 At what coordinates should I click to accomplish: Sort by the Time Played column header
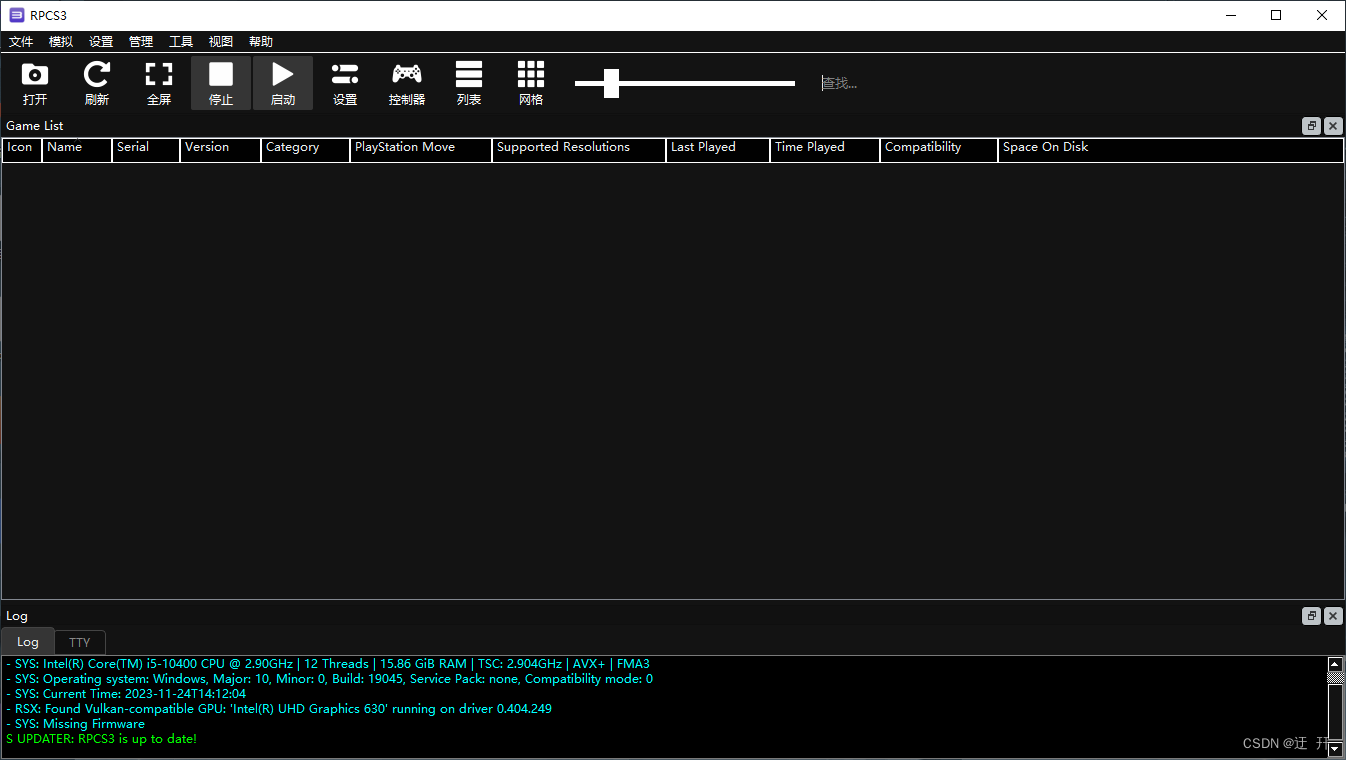[x=825, y=148]
